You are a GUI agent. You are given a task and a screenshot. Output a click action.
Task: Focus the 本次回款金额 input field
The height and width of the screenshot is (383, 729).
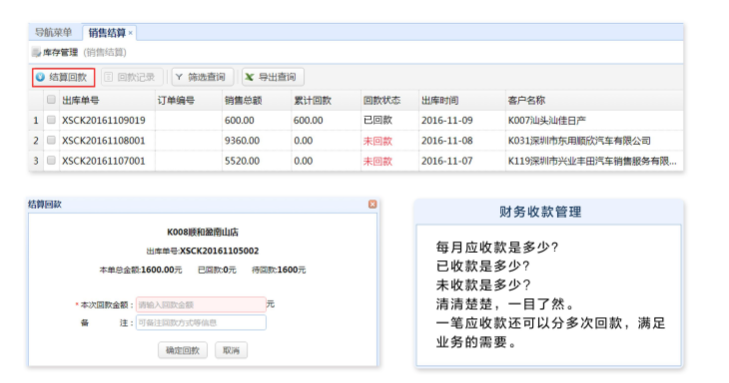pyautogui.click(x=201, y=304)
